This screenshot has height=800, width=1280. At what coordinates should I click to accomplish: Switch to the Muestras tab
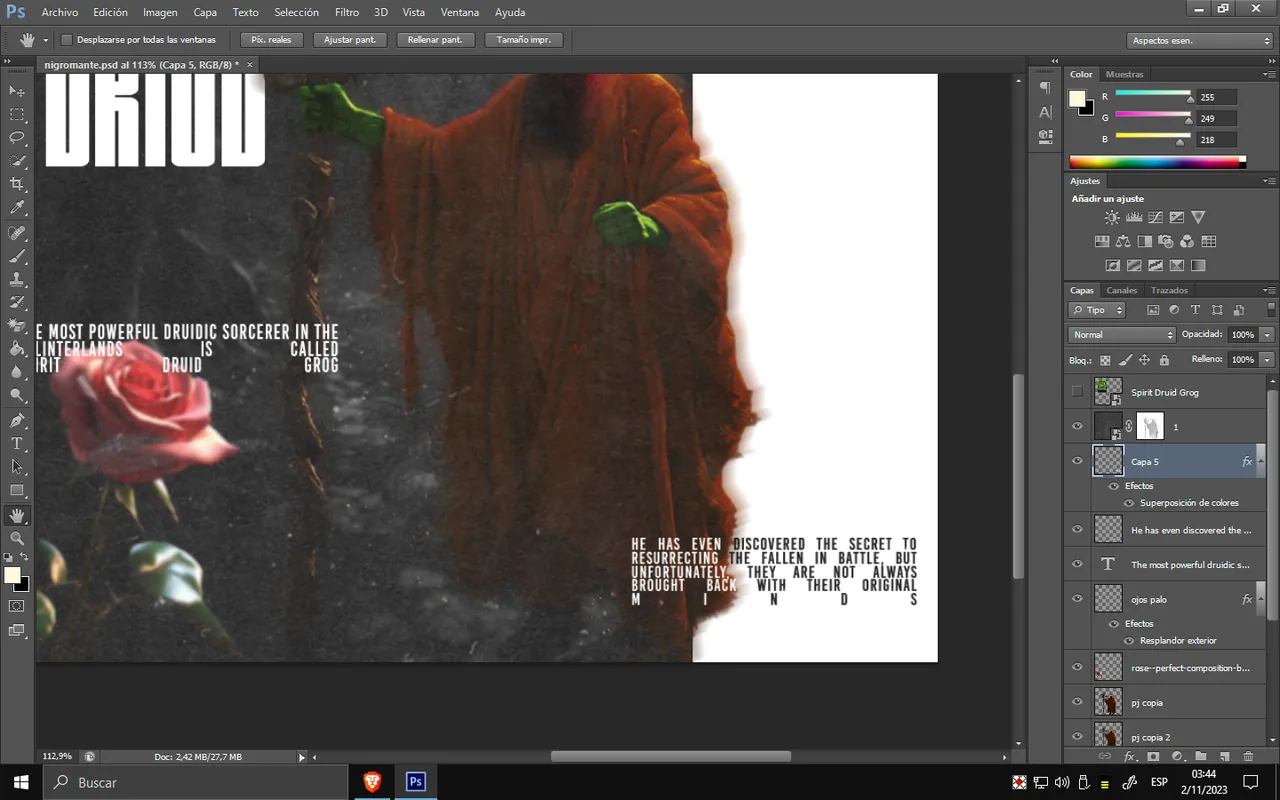click(1125, 74)
